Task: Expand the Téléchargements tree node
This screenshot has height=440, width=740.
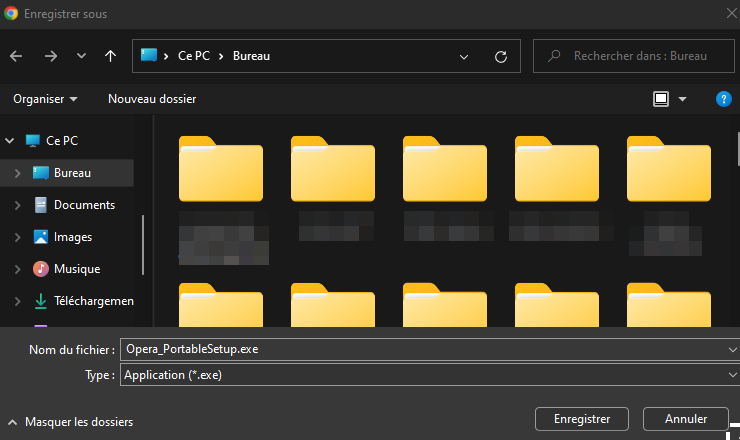Action: [17, 301]
